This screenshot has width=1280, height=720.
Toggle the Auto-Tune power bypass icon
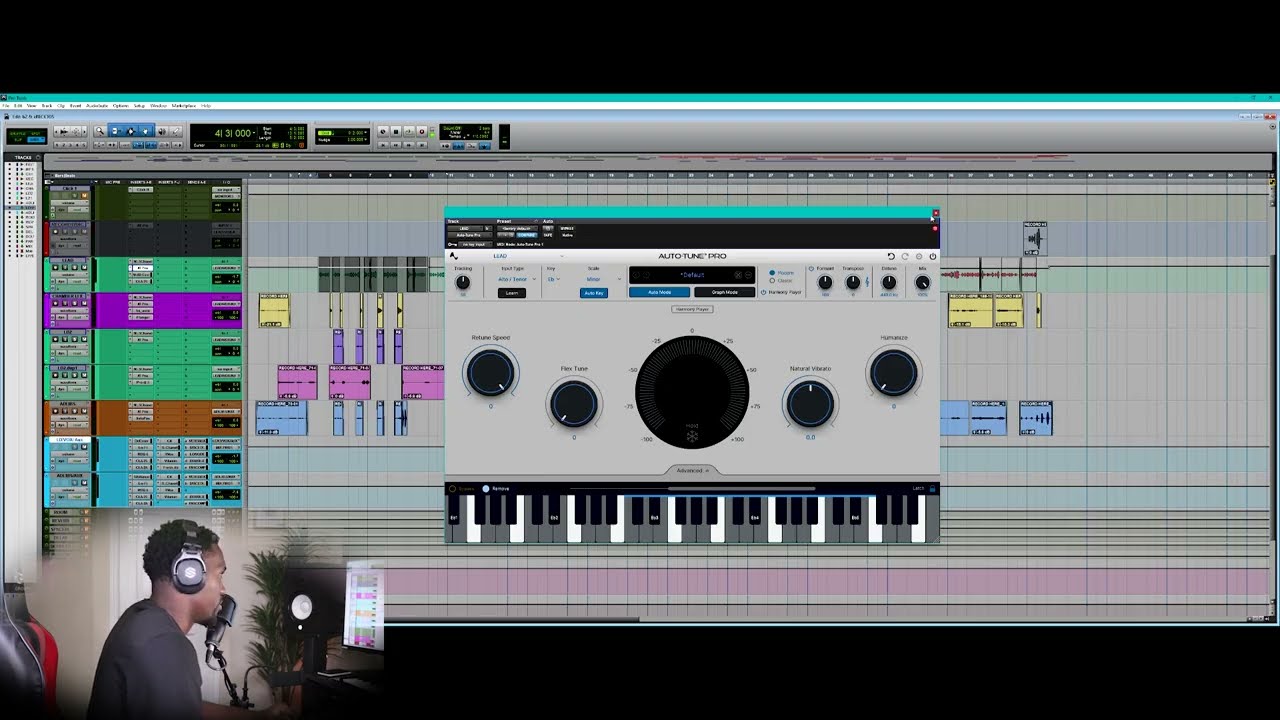[x=933, y=256]
